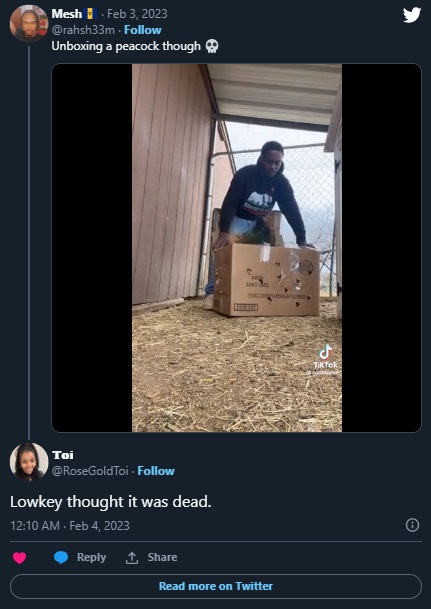Like the tweet with the pink heart icon
Image resolution: width=431 pixels, height=609 pixels.
click(19, 557)
